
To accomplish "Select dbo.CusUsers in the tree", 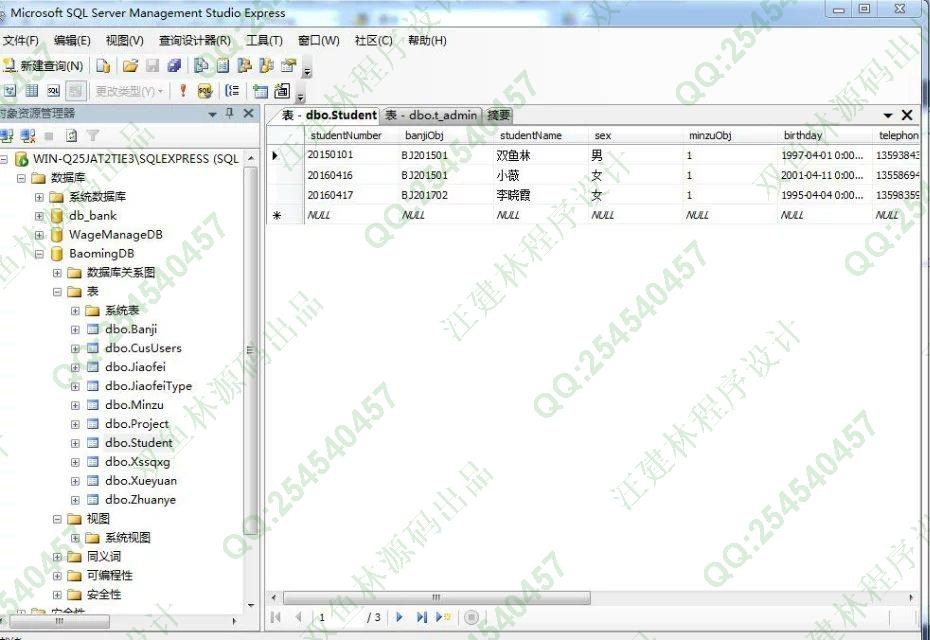I will [143, 348].
